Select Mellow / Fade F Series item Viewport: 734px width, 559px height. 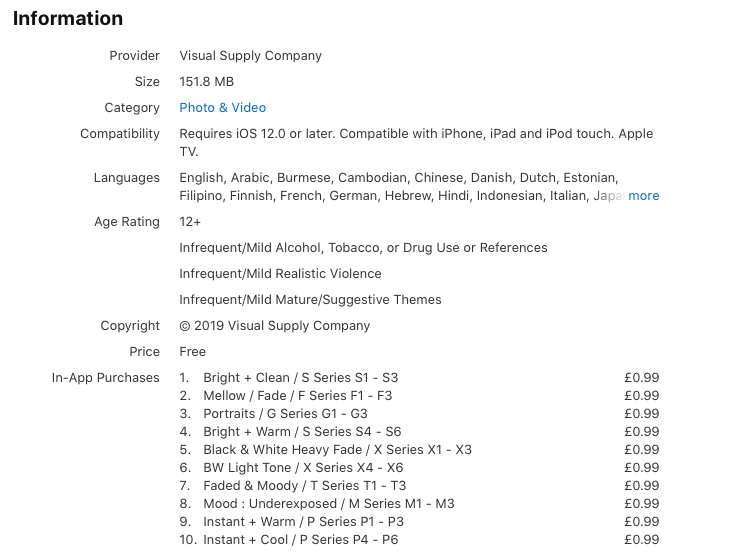click(x=297, y=396)
